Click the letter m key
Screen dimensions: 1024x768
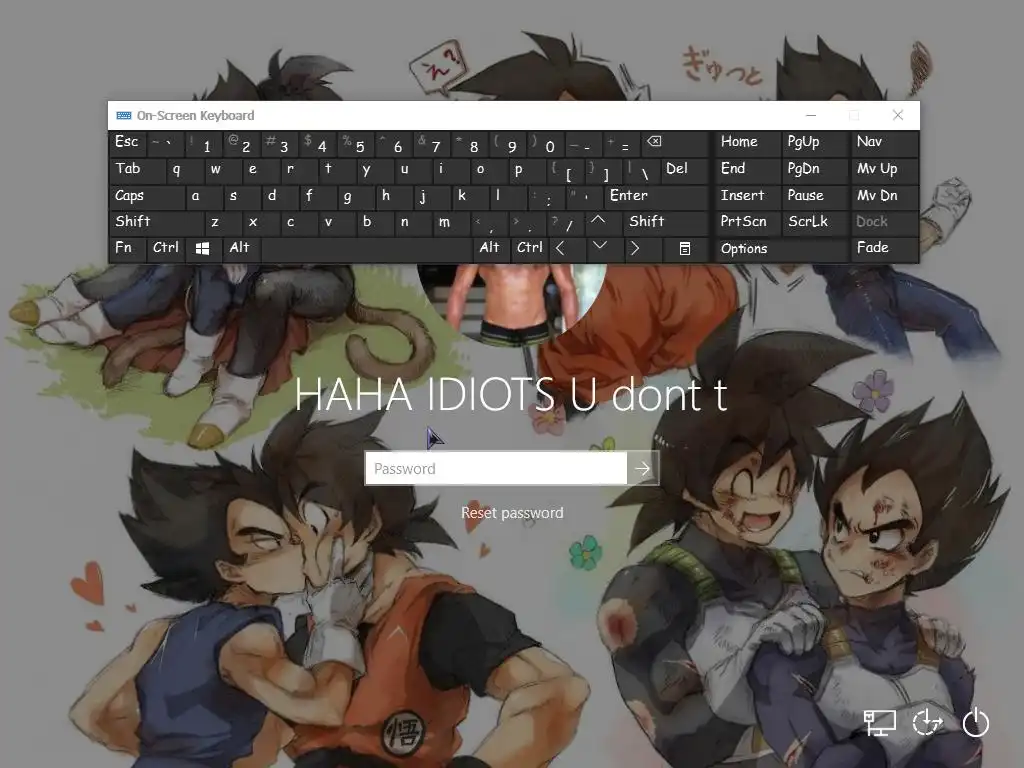click(x=451, y=222)
